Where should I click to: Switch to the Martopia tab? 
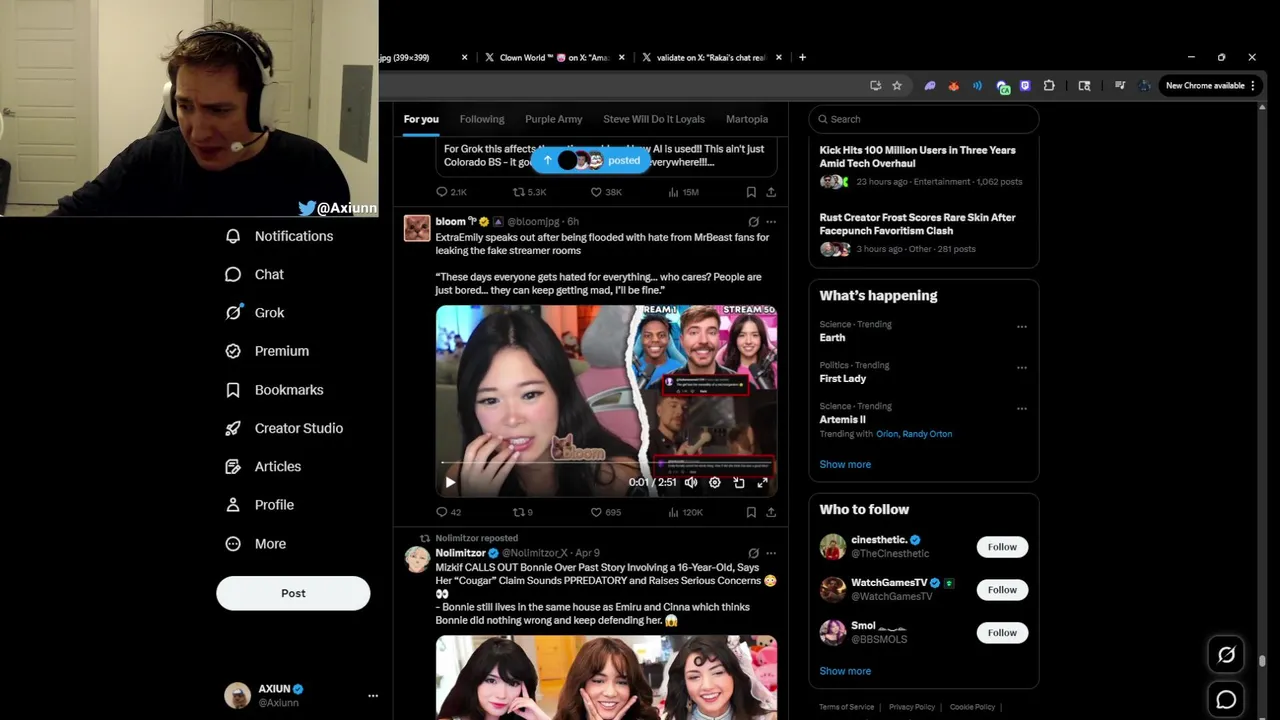[x=747, y=119]
